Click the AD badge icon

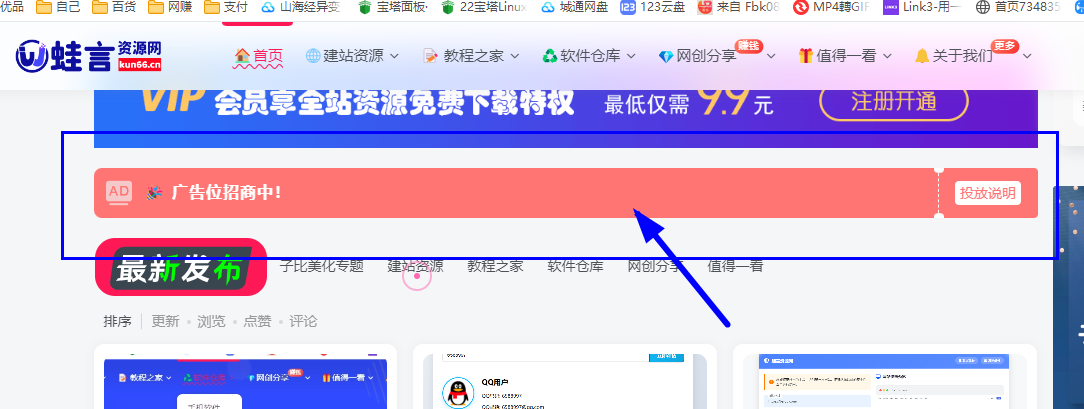(x=119, y=192)
